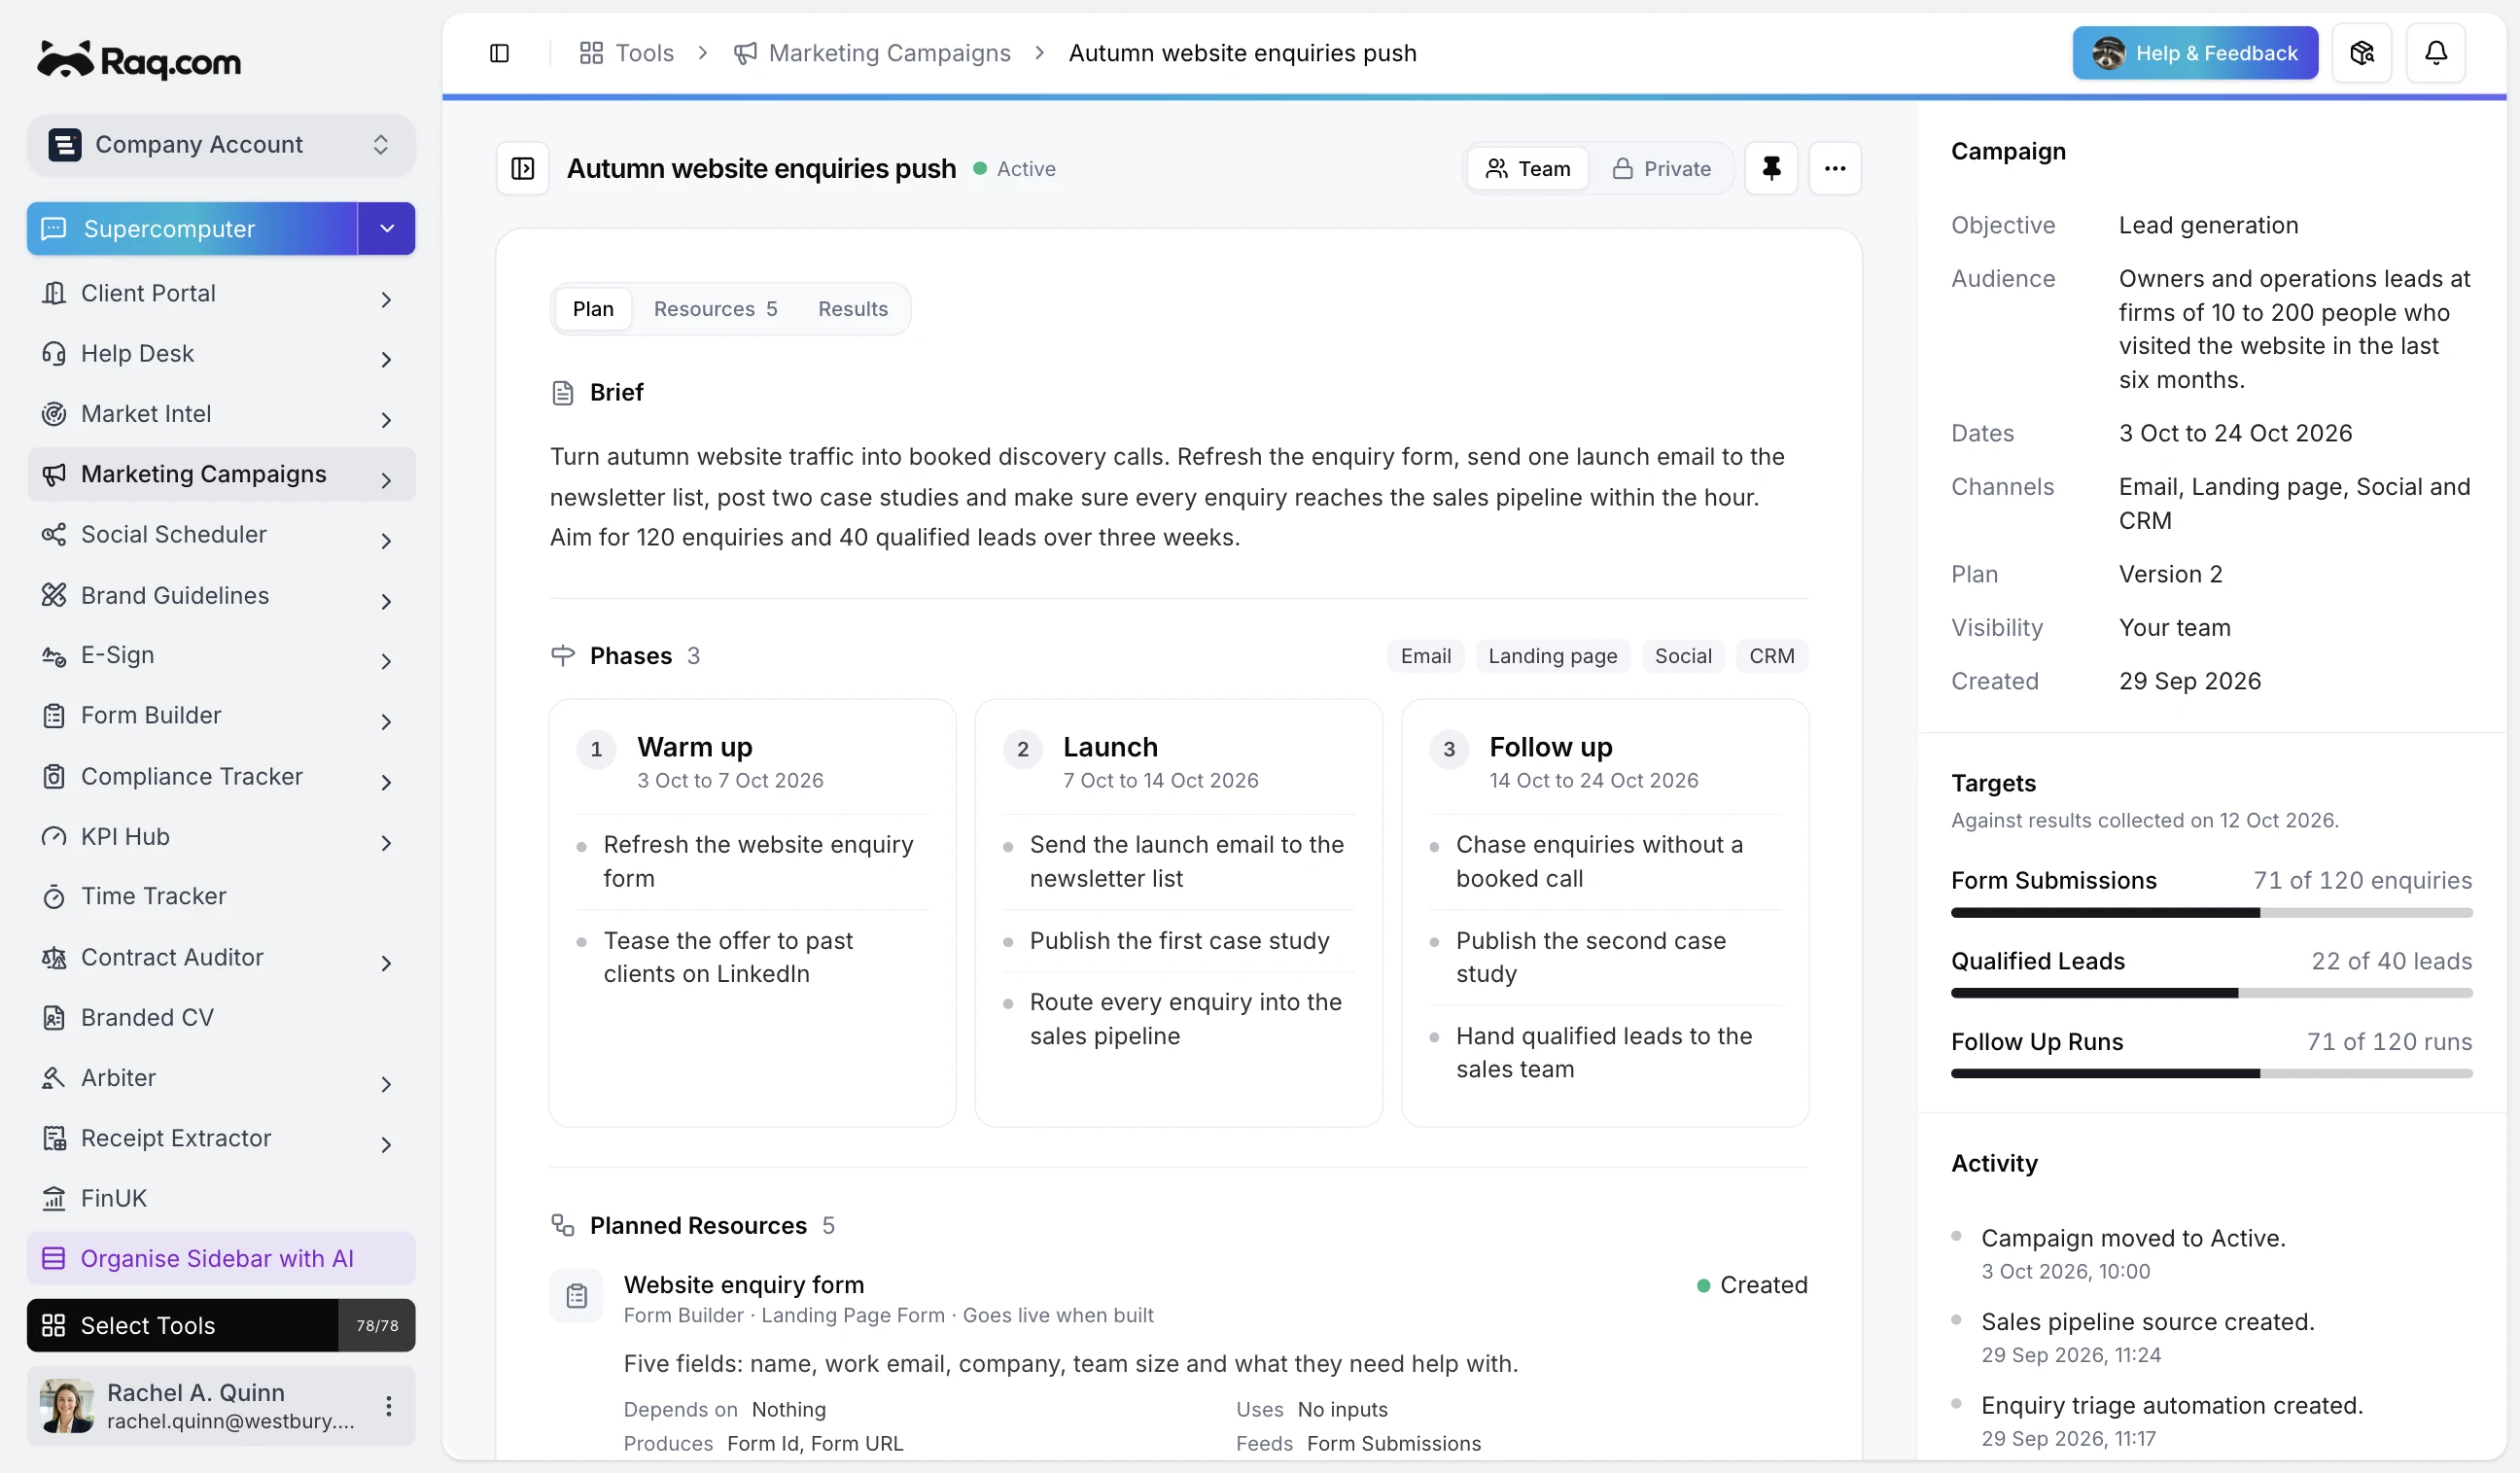
Task: Click the CRM channel tag
Action: point(1771,656)
